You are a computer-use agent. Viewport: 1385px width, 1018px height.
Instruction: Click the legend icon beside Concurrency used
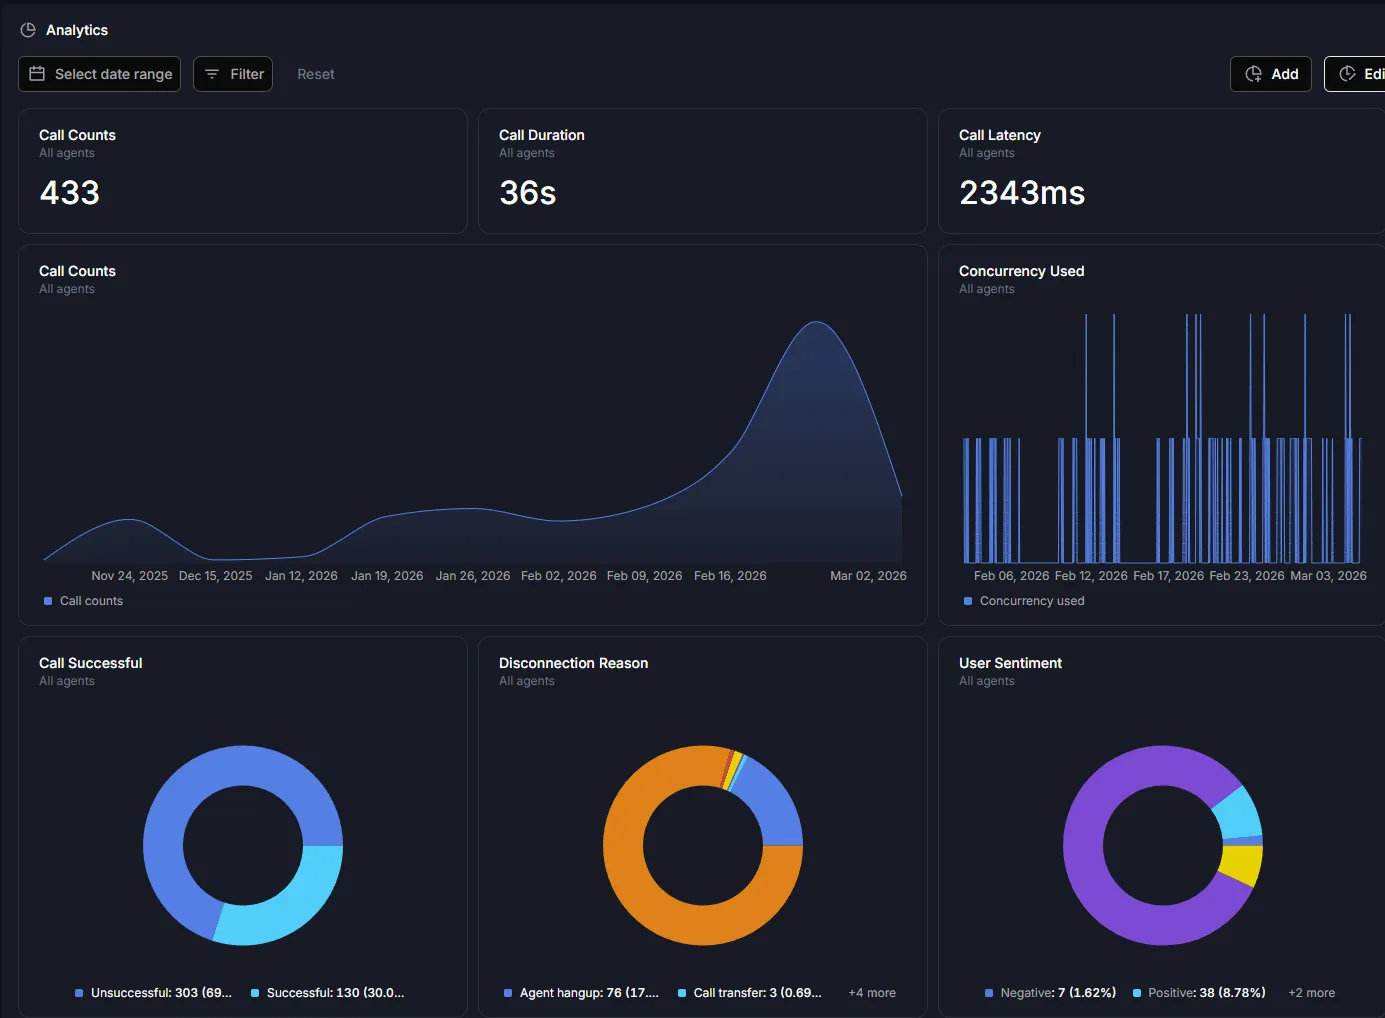(x=967, y=600)
